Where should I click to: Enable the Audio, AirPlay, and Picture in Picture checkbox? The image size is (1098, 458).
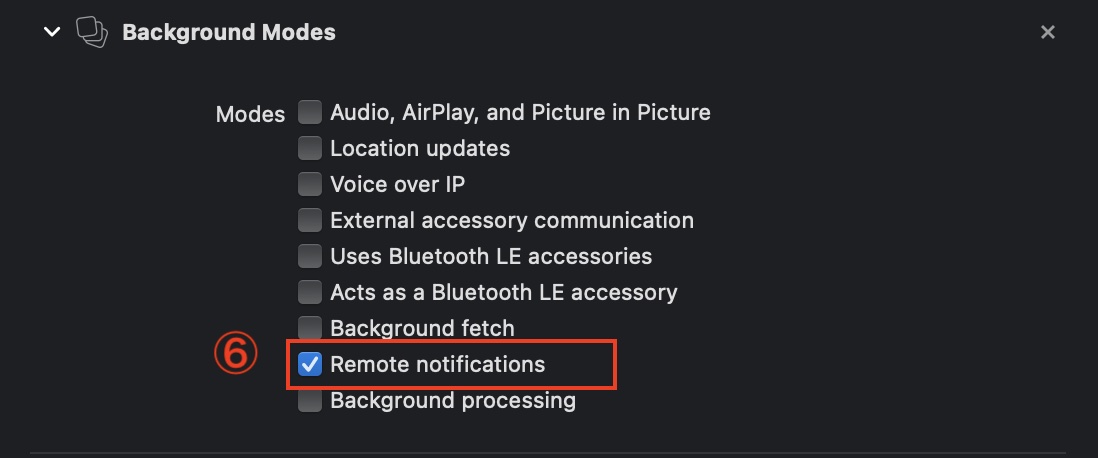tap(310, 112)
